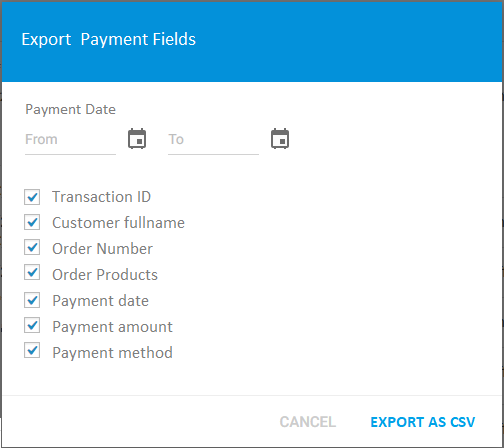Untick the Order Products checkbox

pos(32,273)
